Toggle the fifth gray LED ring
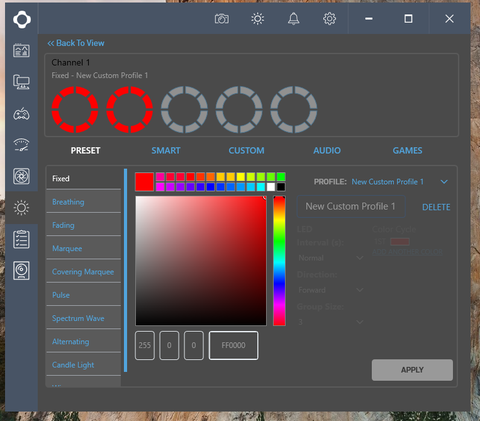Image resolution: width=480 pixels, height=421 pixels. 293,109
